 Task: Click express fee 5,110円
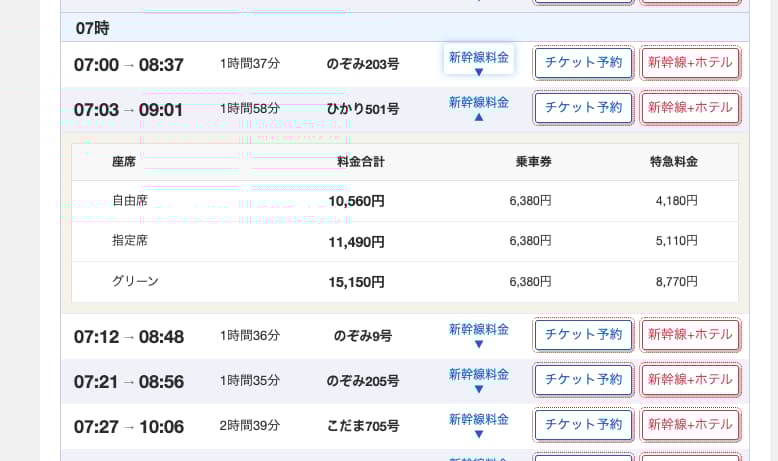(676, 241)
